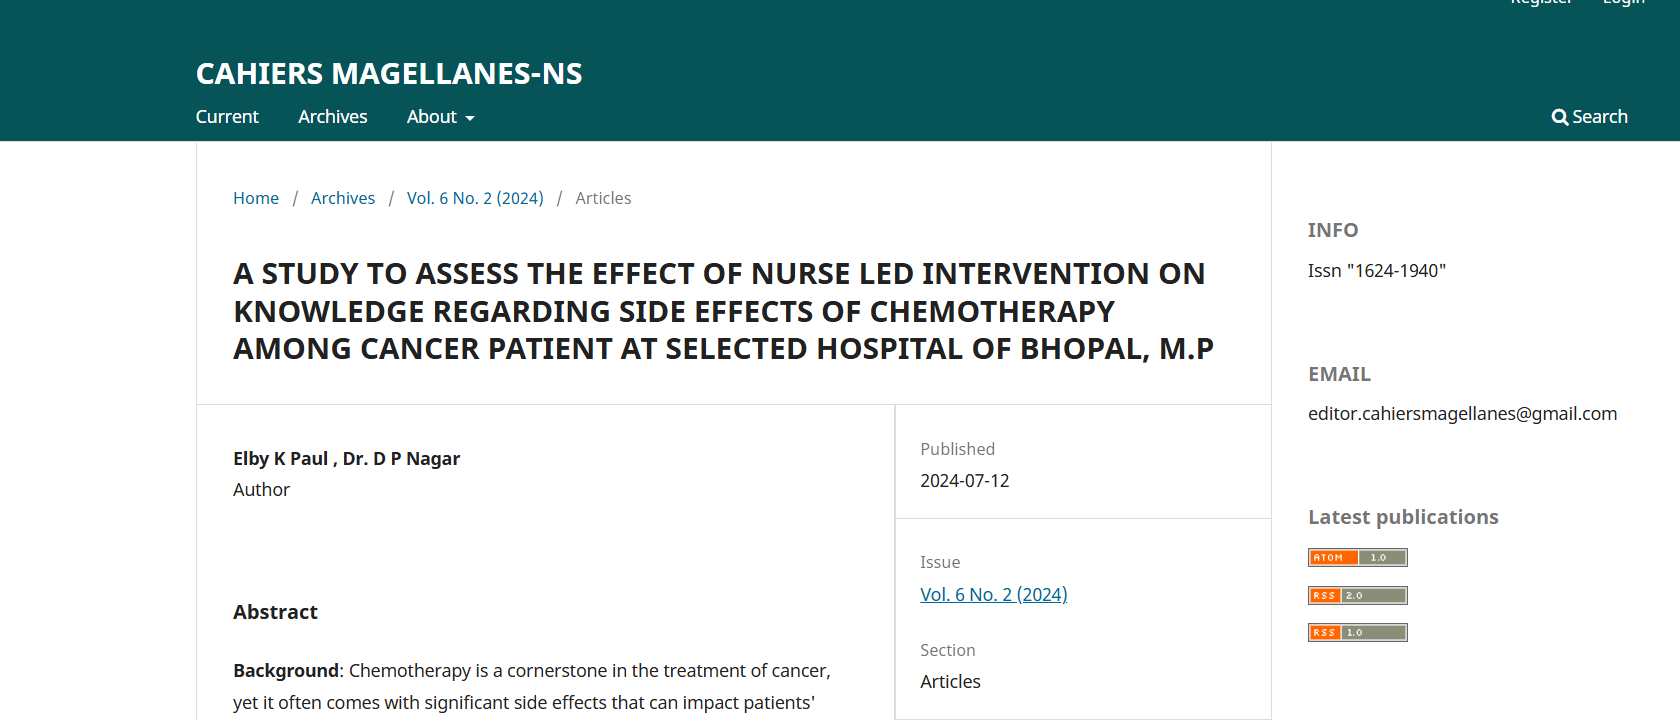The image size is (1680, 720).
Task: Open the Current menu item
Action: tap(227, 117)
